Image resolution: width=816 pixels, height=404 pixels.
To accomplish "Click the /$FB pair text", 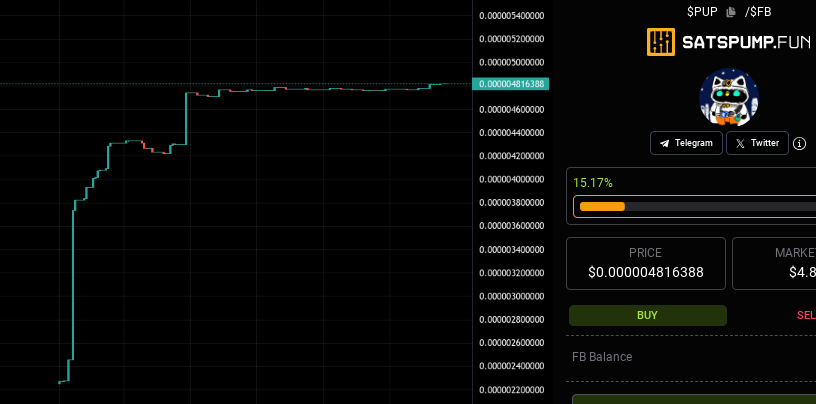I will click(x=758, y=12).
